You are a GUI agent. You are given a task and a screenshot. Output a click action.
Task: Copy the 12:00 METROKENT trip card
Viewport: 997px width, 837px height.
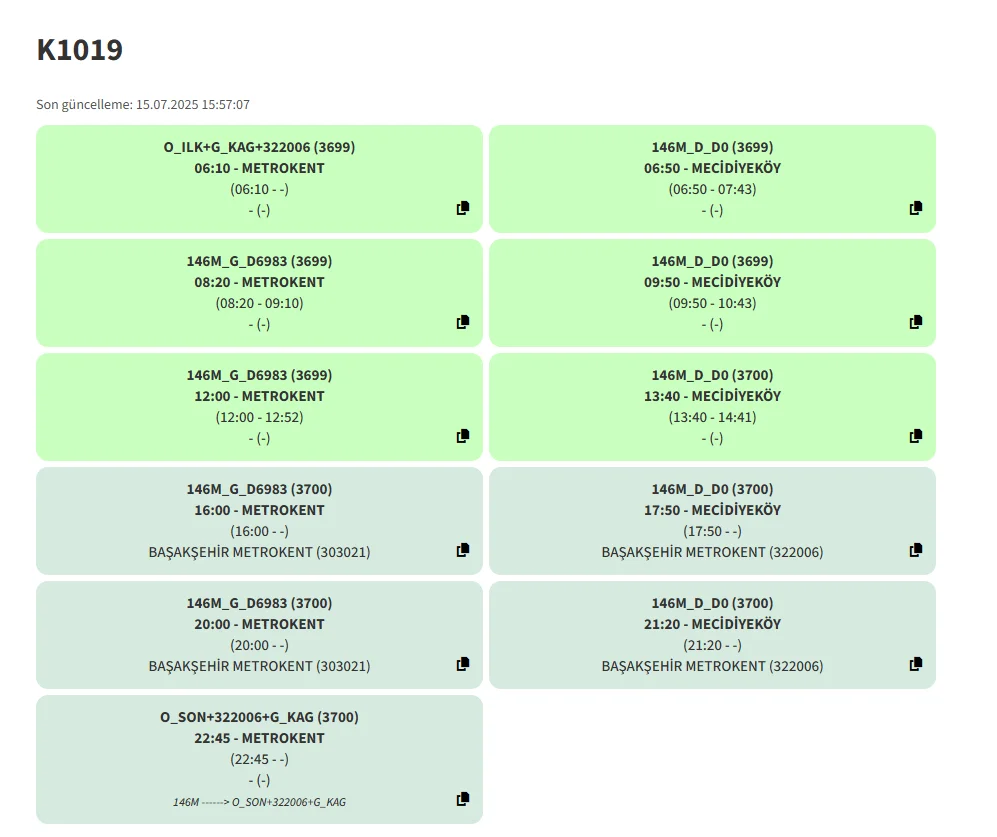(x=463, y=436)
